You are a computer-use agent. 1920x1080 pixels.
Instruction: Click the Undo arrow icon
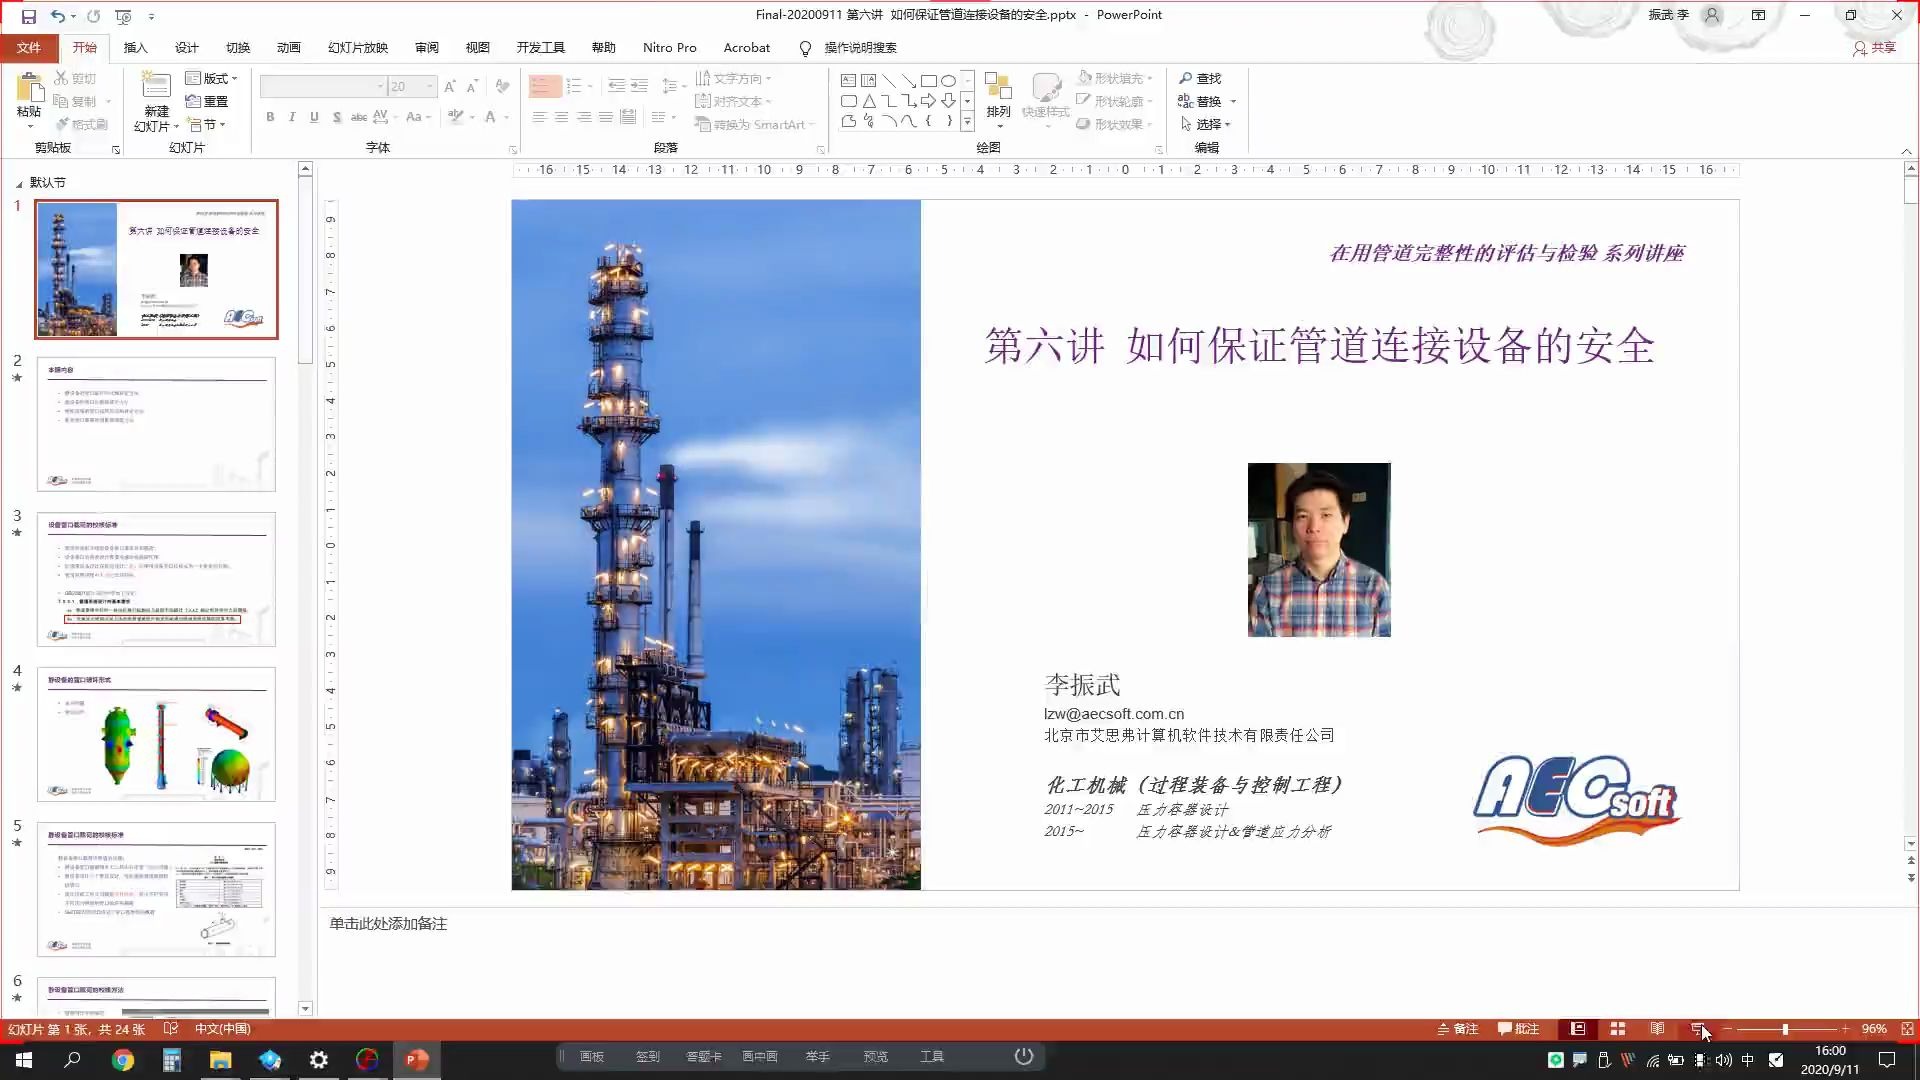coord(58,16)
